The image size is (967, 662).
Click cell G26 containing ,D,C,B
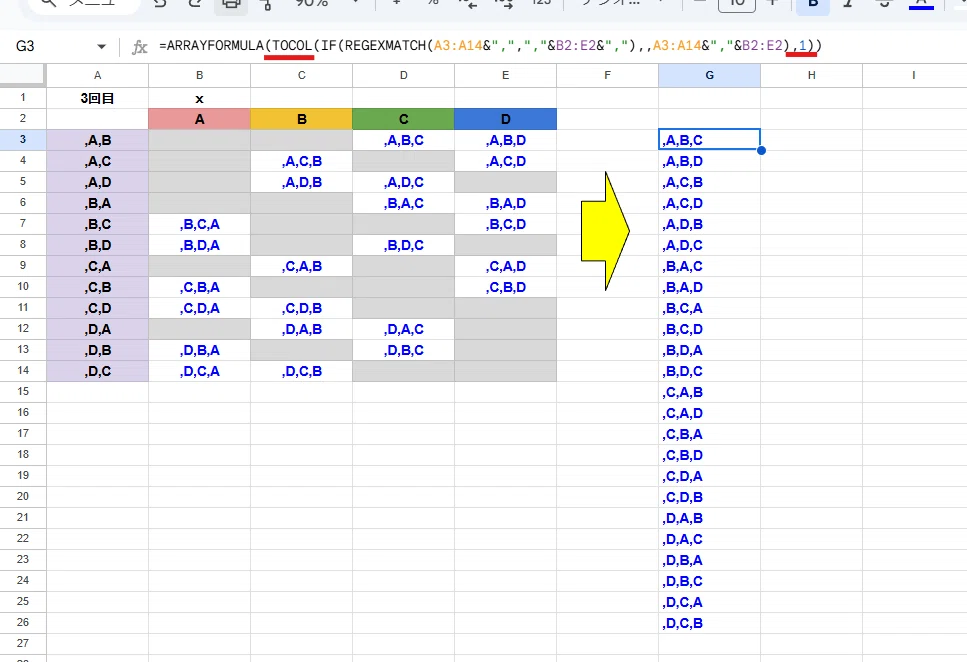(709, 623)
